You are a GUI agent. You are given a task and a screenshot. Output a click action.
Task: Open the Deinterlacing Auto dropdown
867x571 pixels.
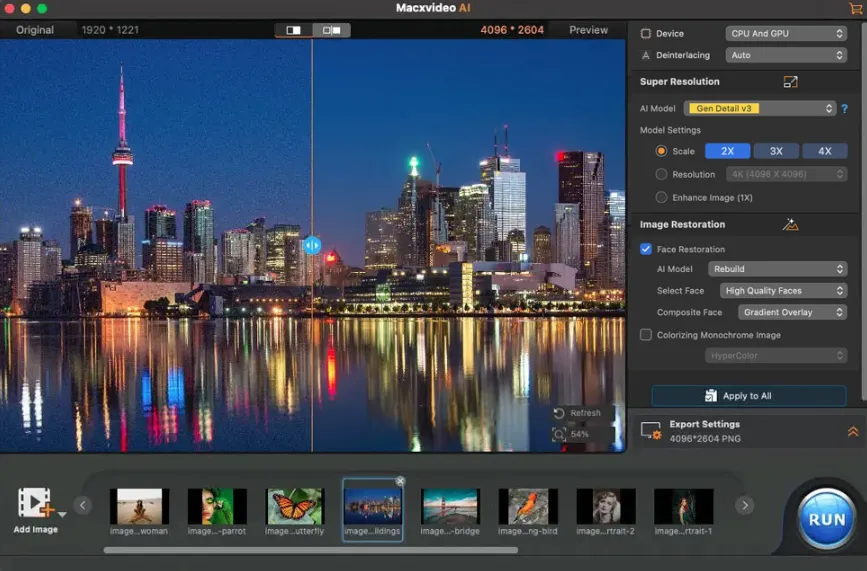point(786,55)
